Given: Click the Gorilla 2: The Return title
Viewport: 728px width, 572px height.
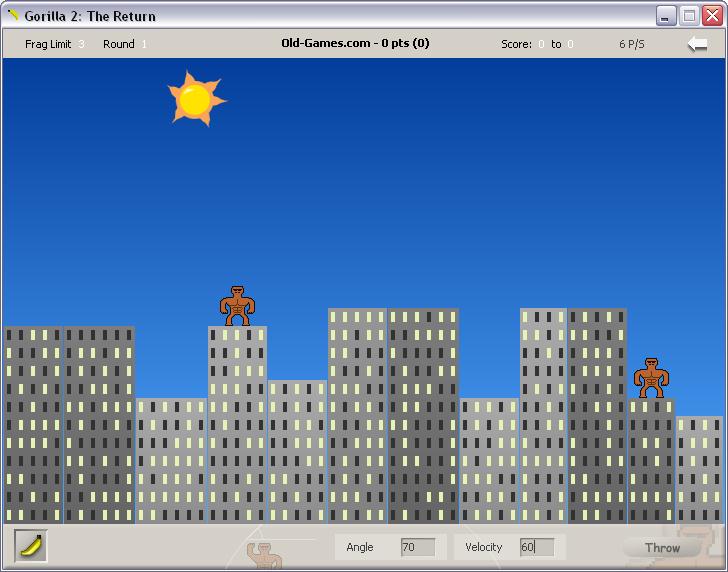Looking at the screenshot, I should pos(90,16).
